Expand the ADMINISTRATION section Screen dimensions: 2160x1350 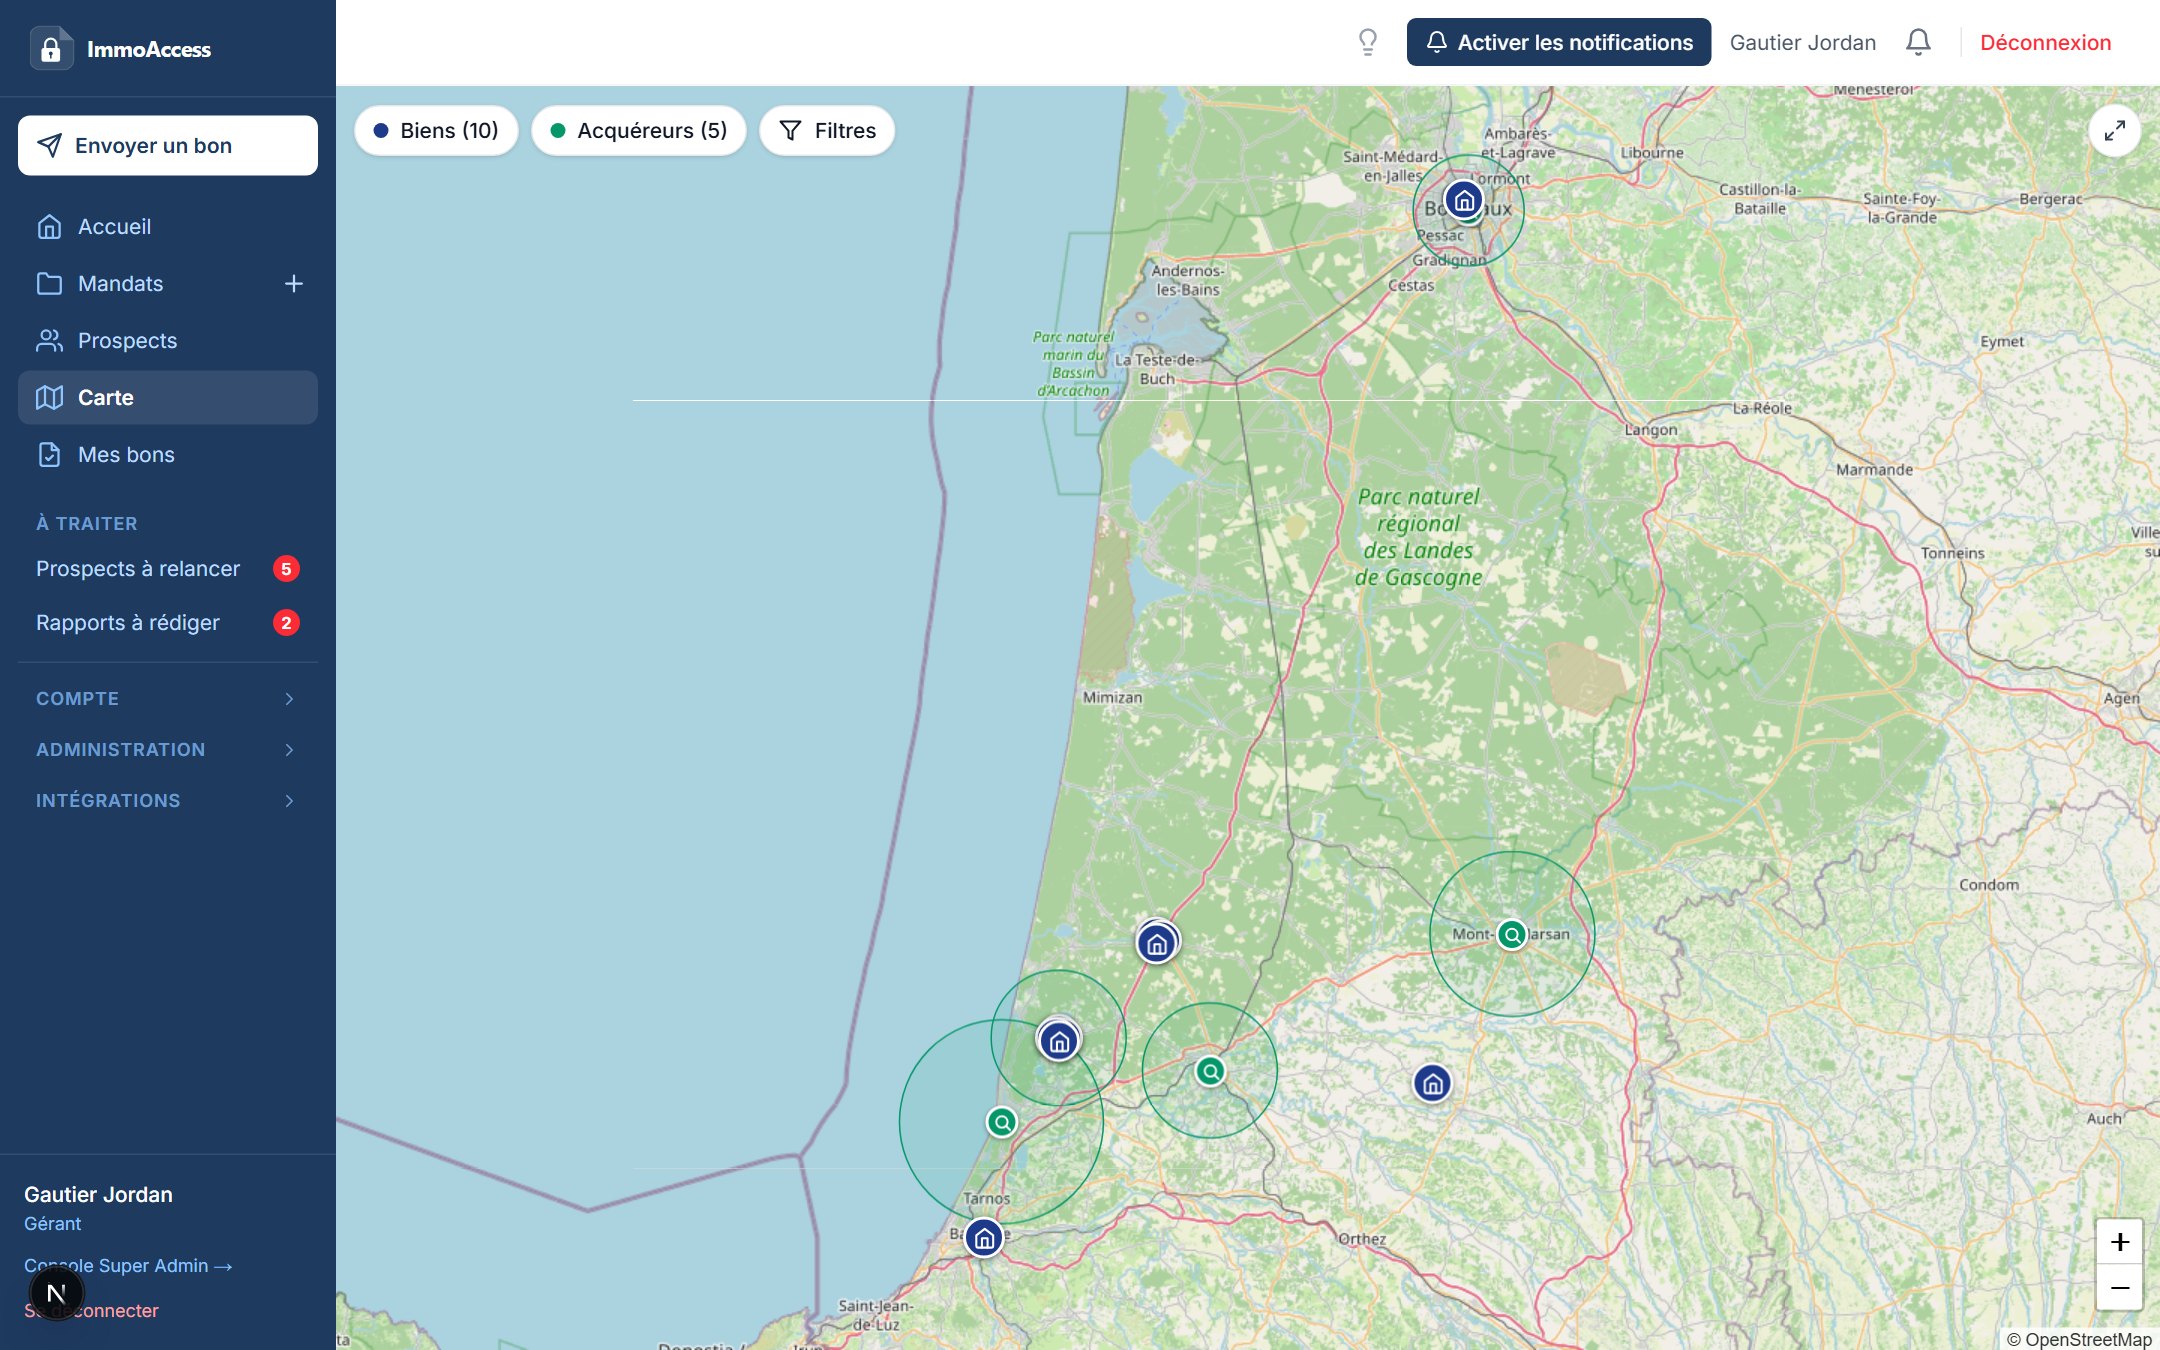pyautogui.click(x=168, y=750)
